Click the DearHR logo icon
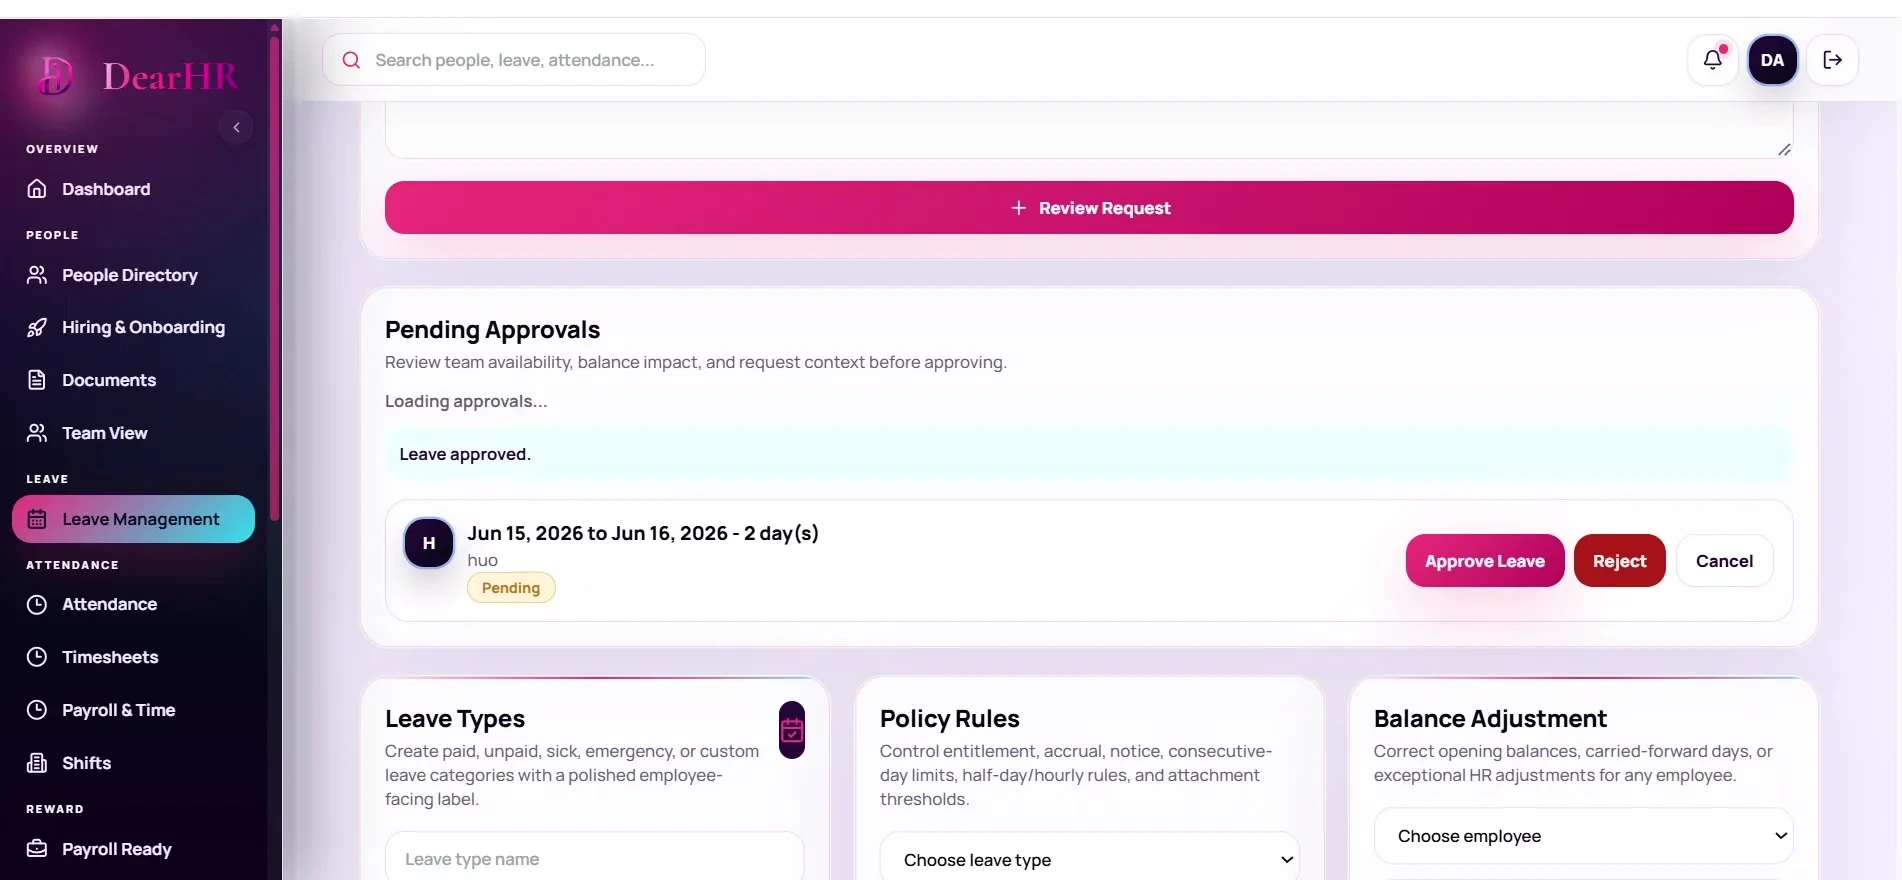1902x880 pixels. [x=56, y=76]
